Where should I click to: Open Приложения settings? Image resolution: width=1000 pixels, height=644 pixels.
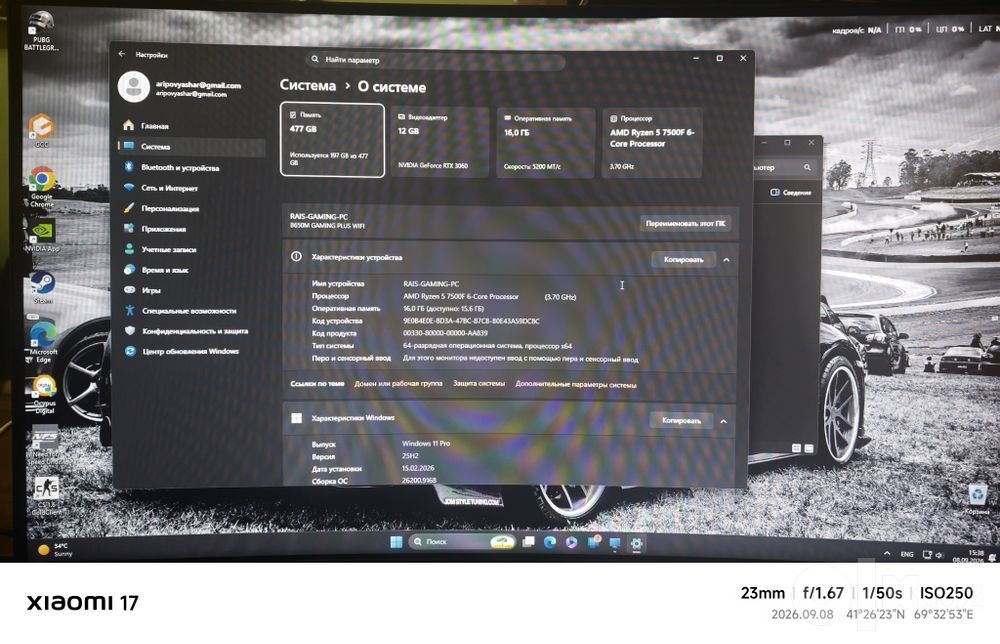point(192,228)
